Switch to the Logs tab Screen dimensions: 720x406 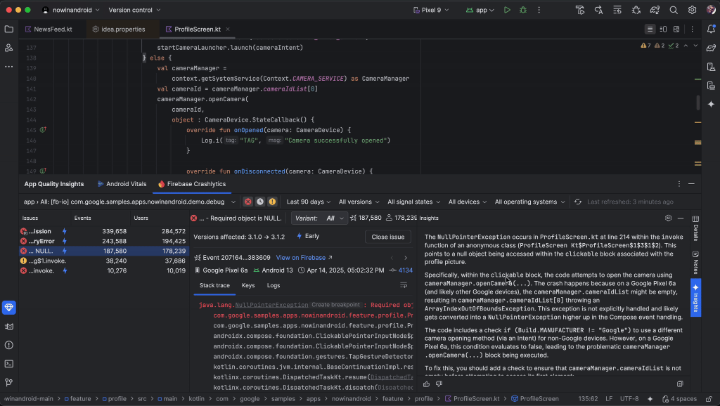coord(273,285)
